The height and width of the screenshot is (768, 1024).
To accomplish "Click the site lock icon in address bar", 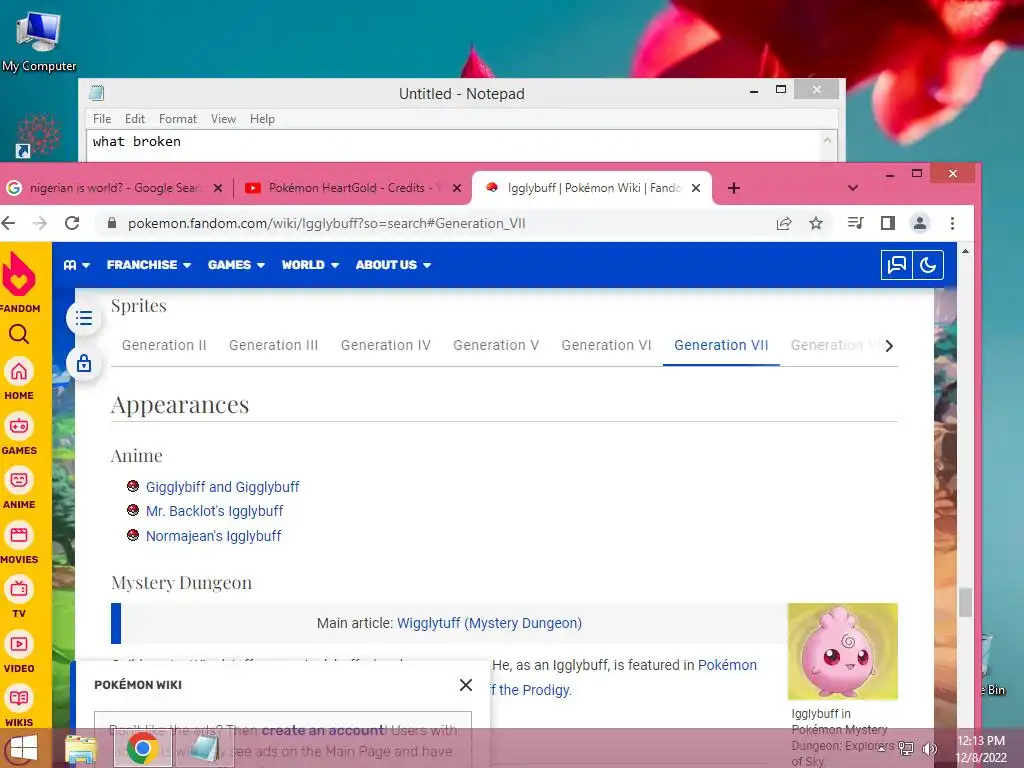I will [x=112, y=223].
